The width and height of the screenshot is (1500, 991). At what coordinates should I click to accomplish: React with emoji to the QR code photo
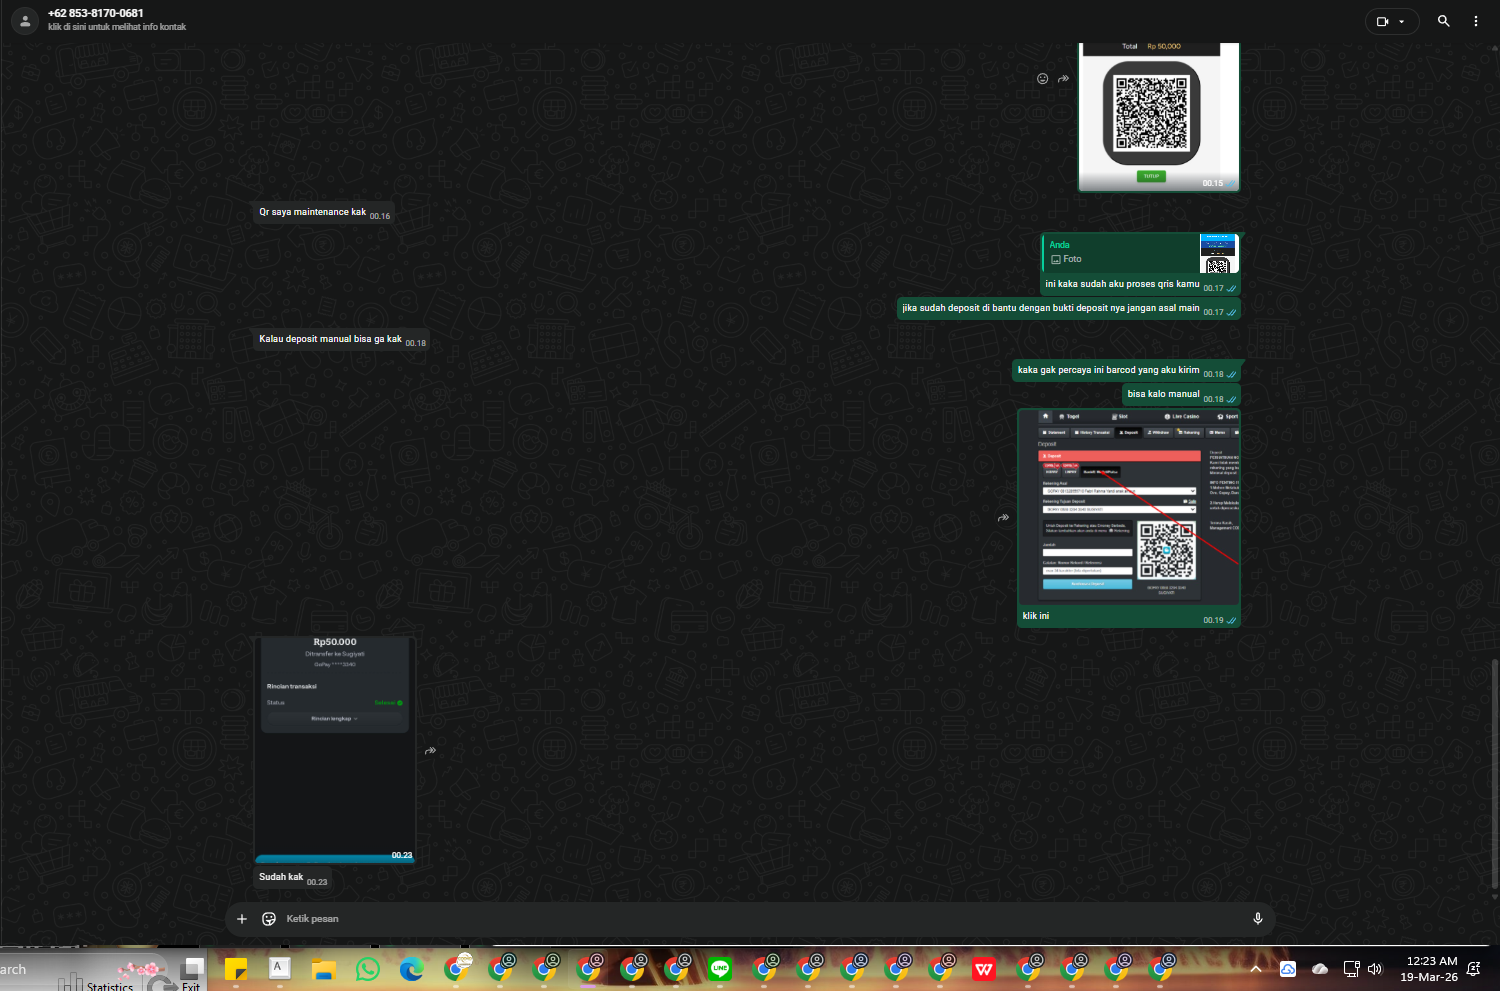pos(1042,79)
